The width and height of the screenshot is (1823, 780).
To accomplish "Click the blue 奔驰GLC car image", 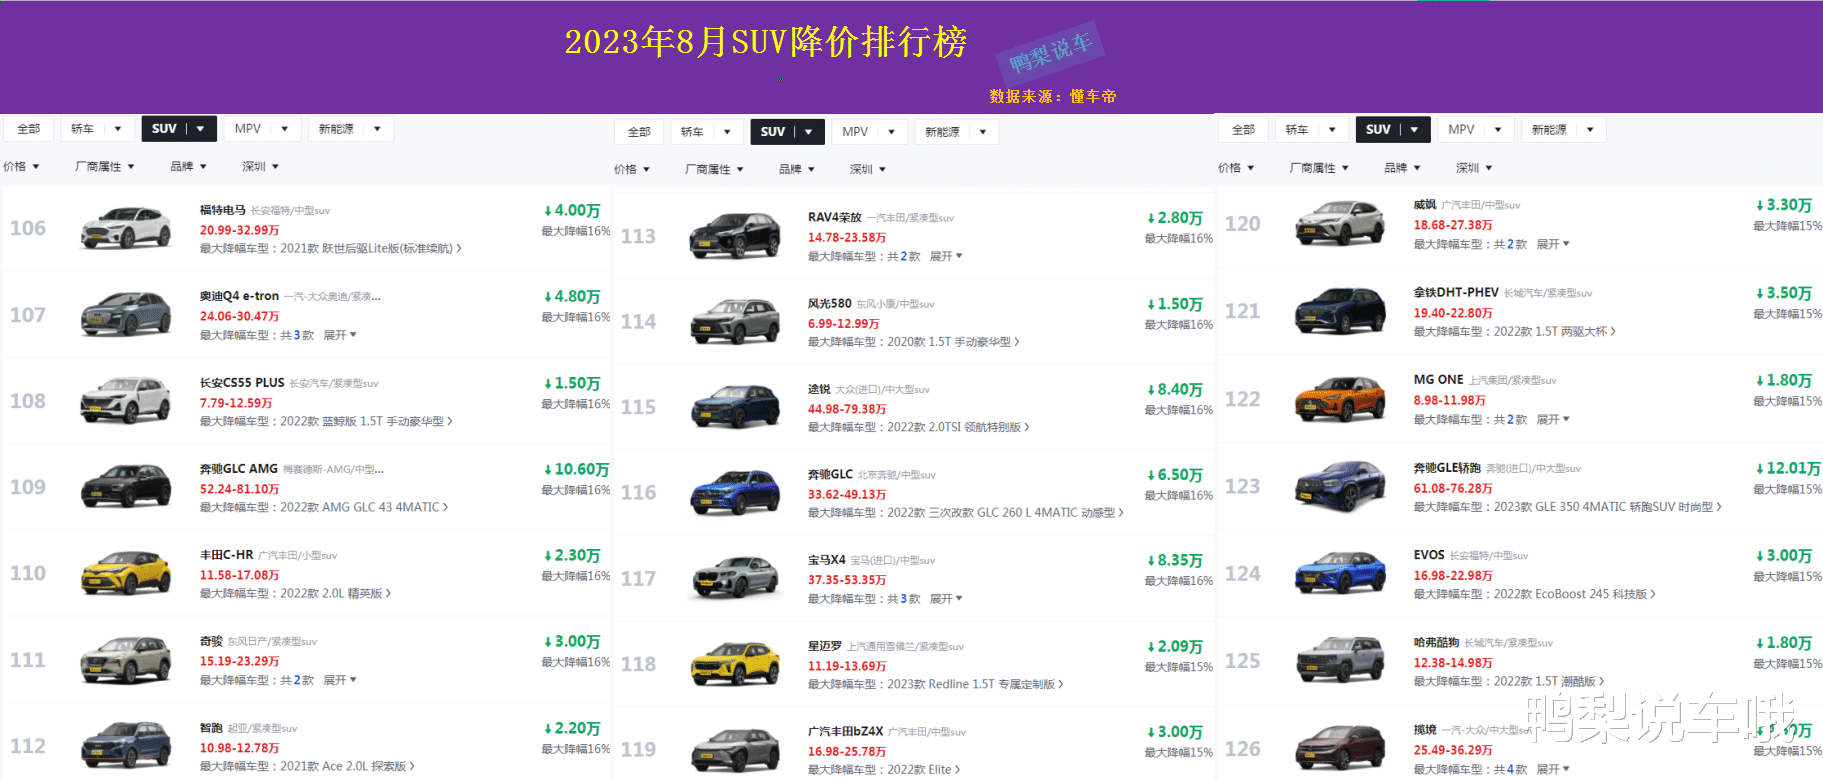I will [735, 493].
